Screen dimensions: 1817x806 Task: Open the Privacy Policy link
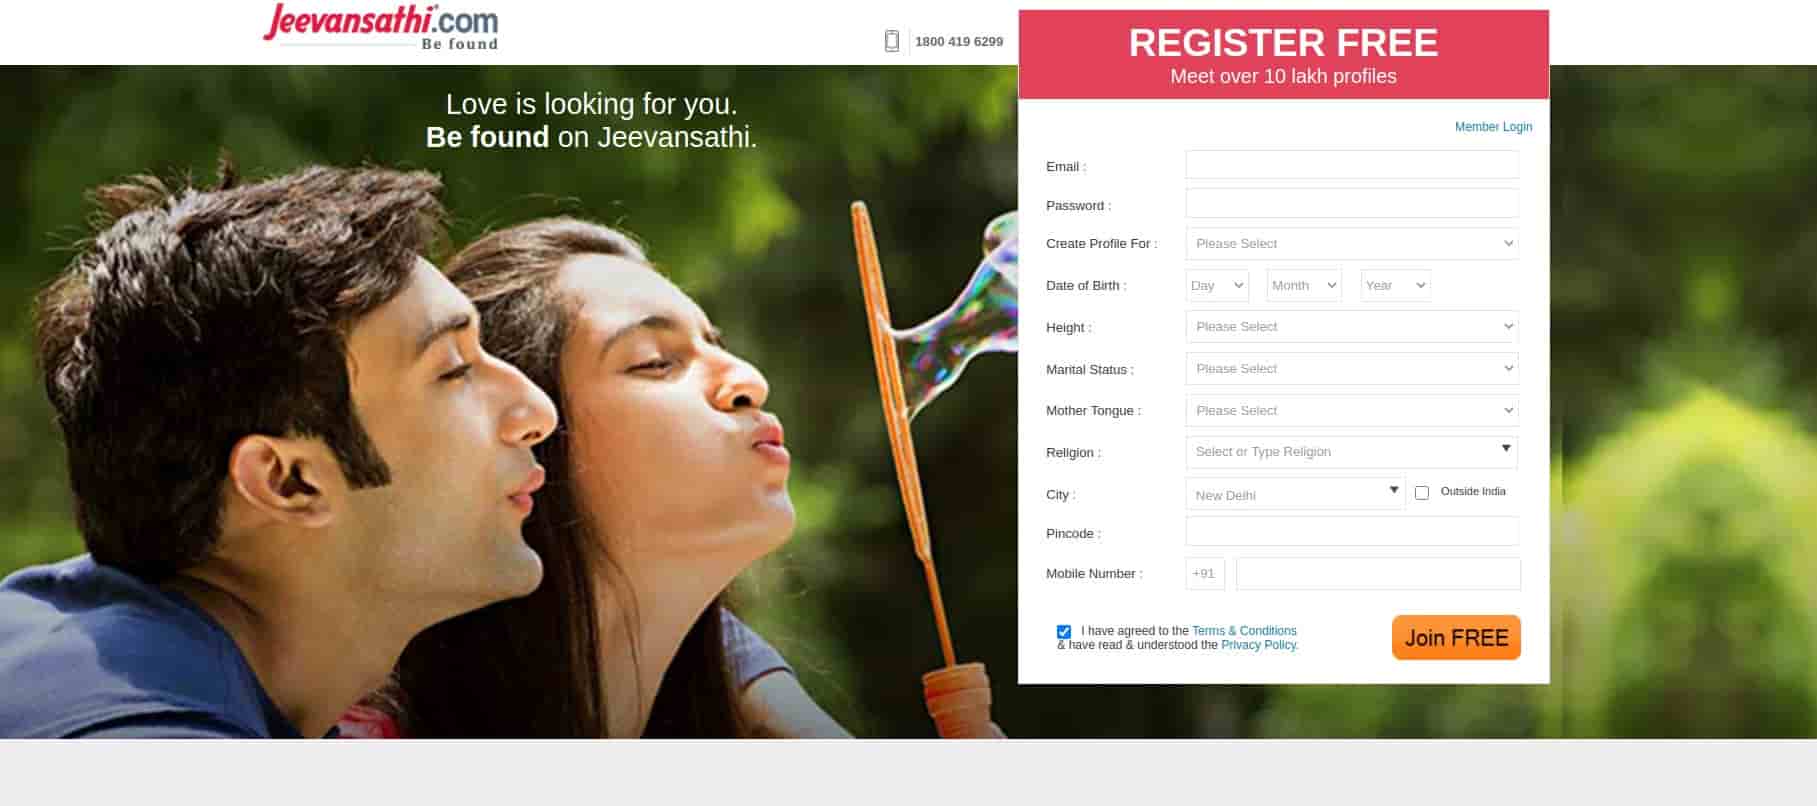tap(1258, 645)
